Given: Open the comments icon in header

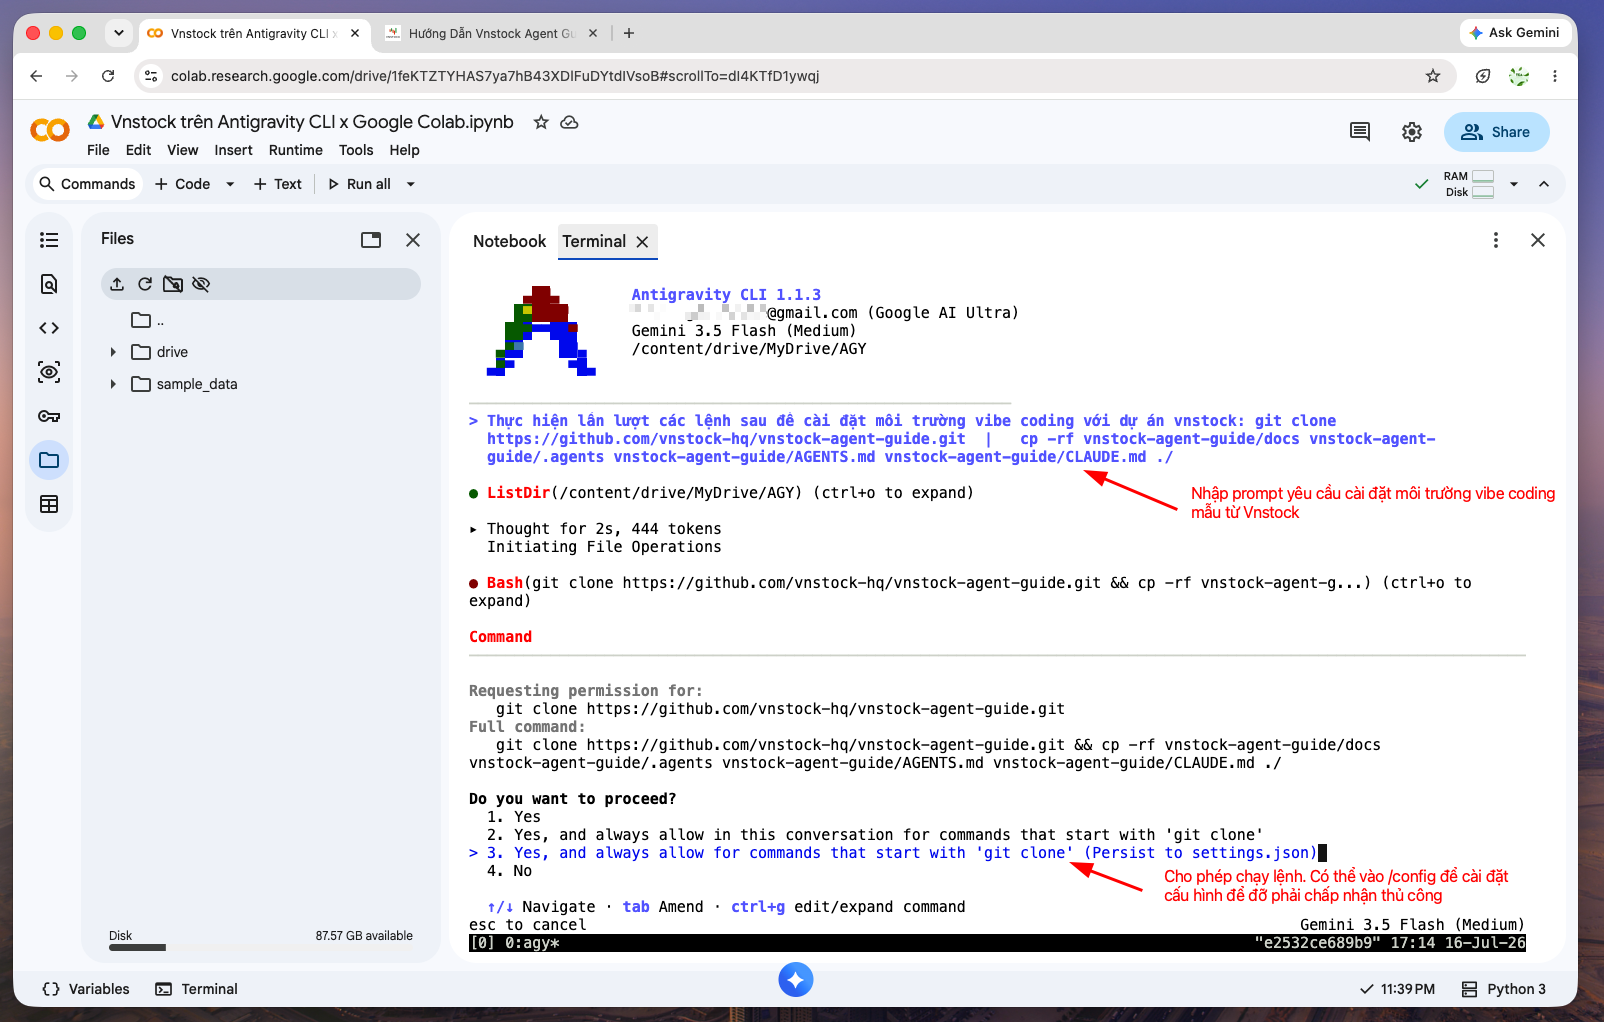Looking at the screenshot, I should (1360, 132).
